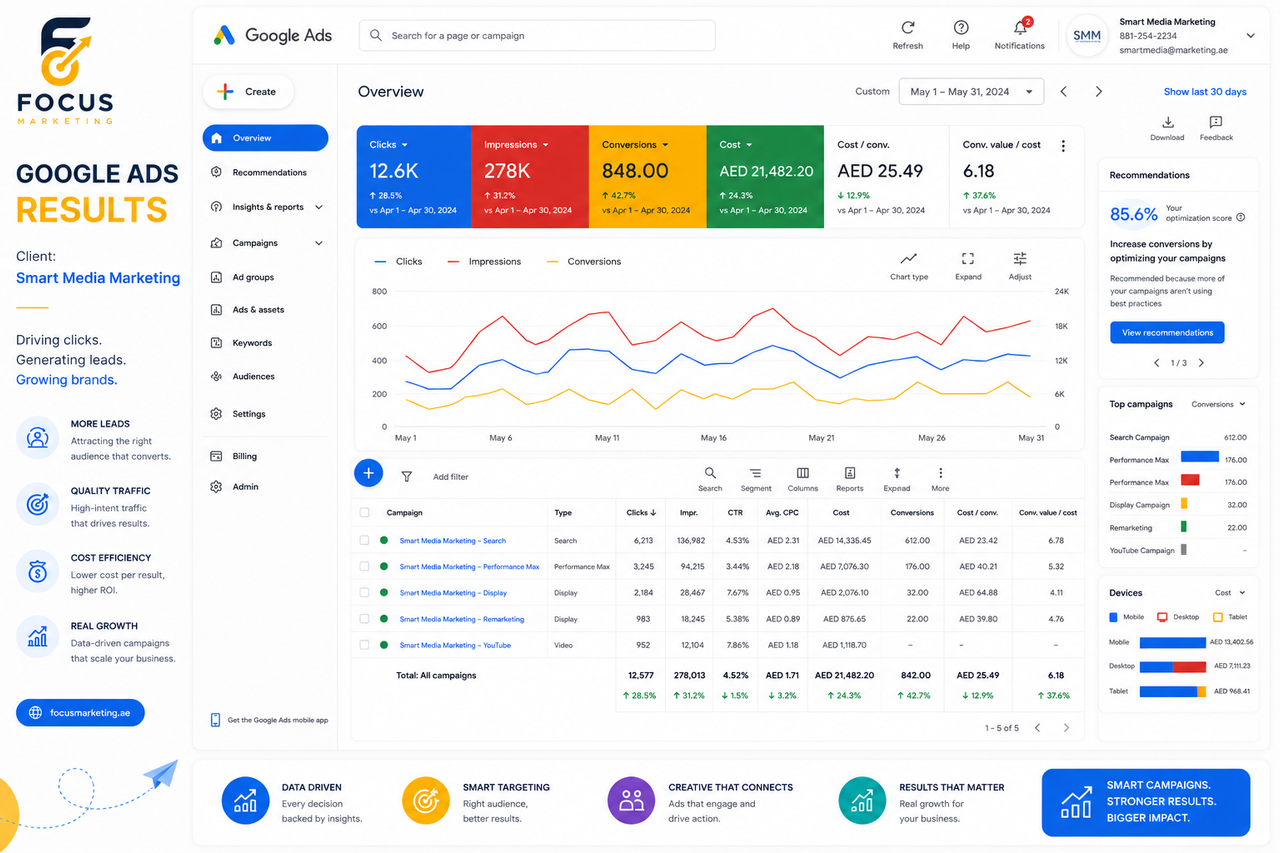Go to previous recommendation arrow

point(1157,363)
